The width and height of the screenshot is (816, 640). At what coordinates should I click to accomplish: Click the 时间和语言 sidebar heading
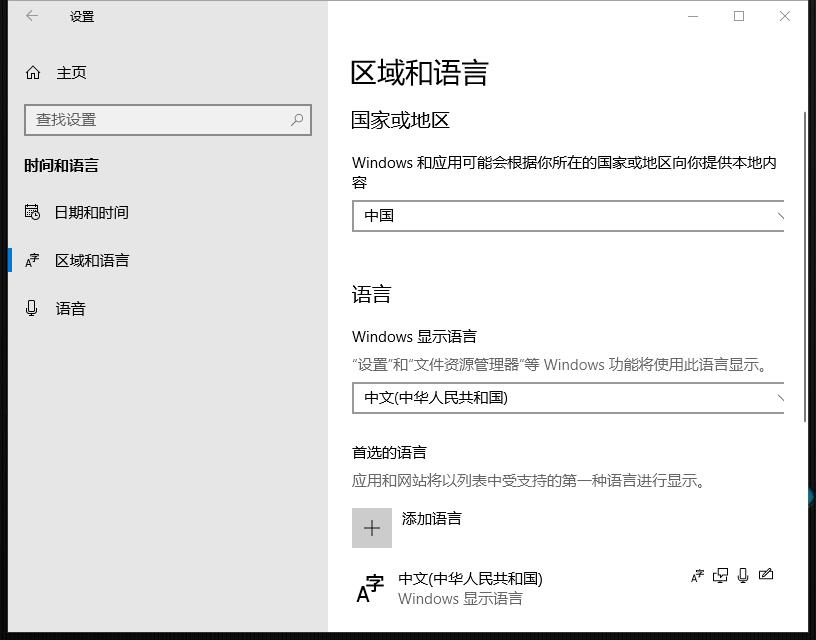(61, 165)
